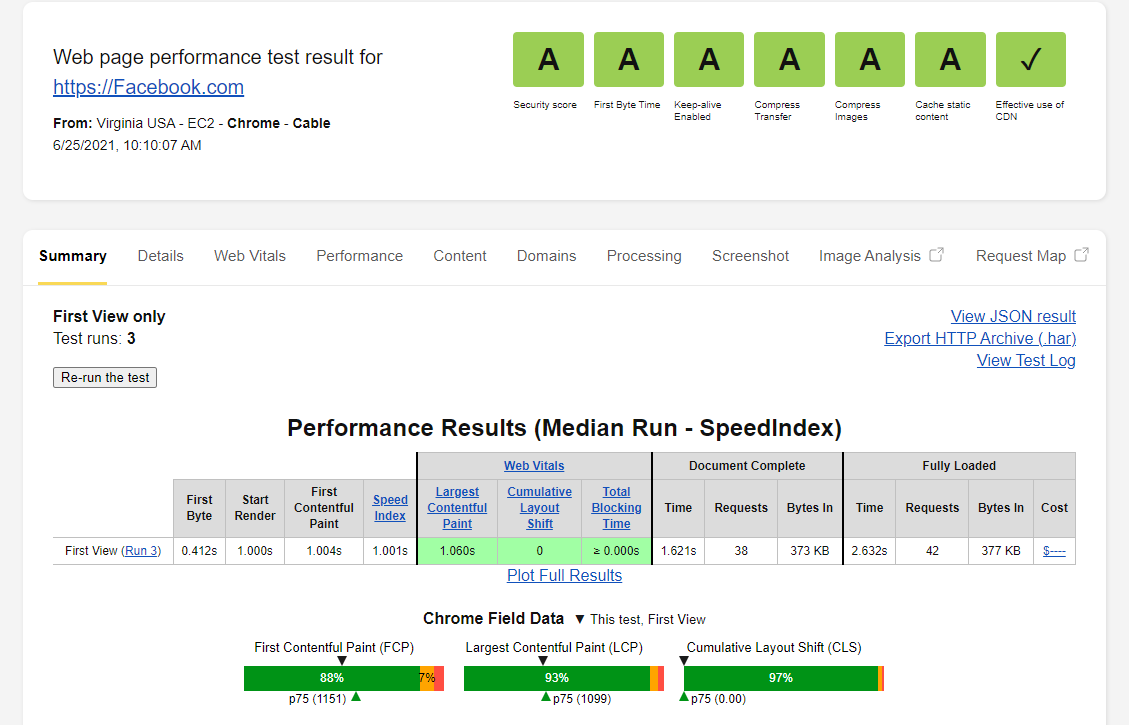The image size is (1129, 725).
Task: Click the 1.060s LCP value cell
Action: pos(457,551)
